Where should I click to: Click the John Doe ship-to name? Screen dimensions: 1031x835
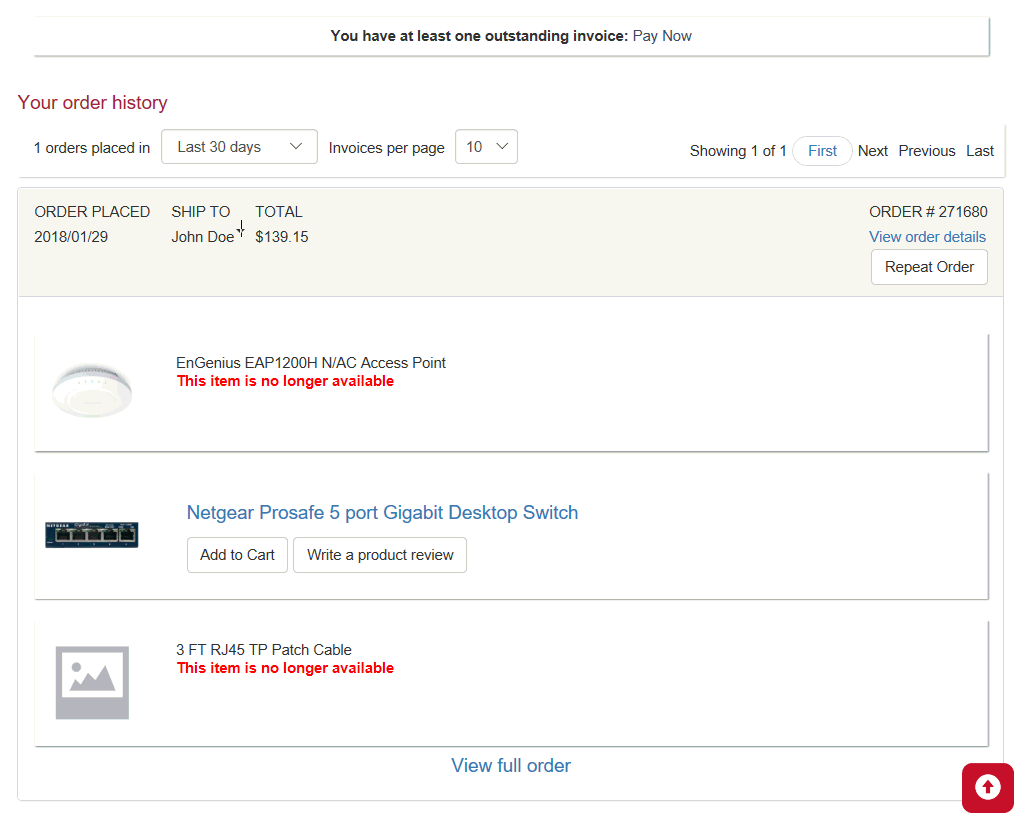coord(202,238)
